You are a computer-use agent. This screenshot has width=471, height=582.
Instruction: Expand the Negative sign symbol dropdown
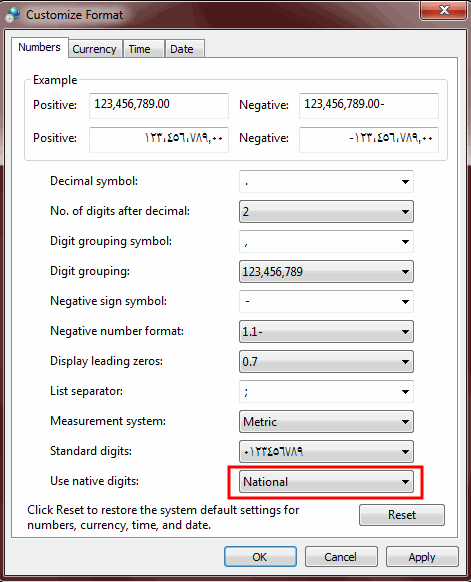point(326,301)
